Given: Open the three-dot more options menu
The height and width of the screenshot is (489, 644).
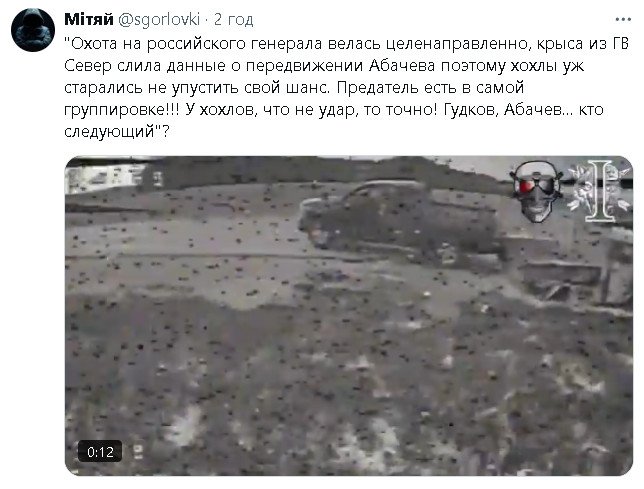Looking at the screenshot, I should pyautogui.click(x=623, y=19).
